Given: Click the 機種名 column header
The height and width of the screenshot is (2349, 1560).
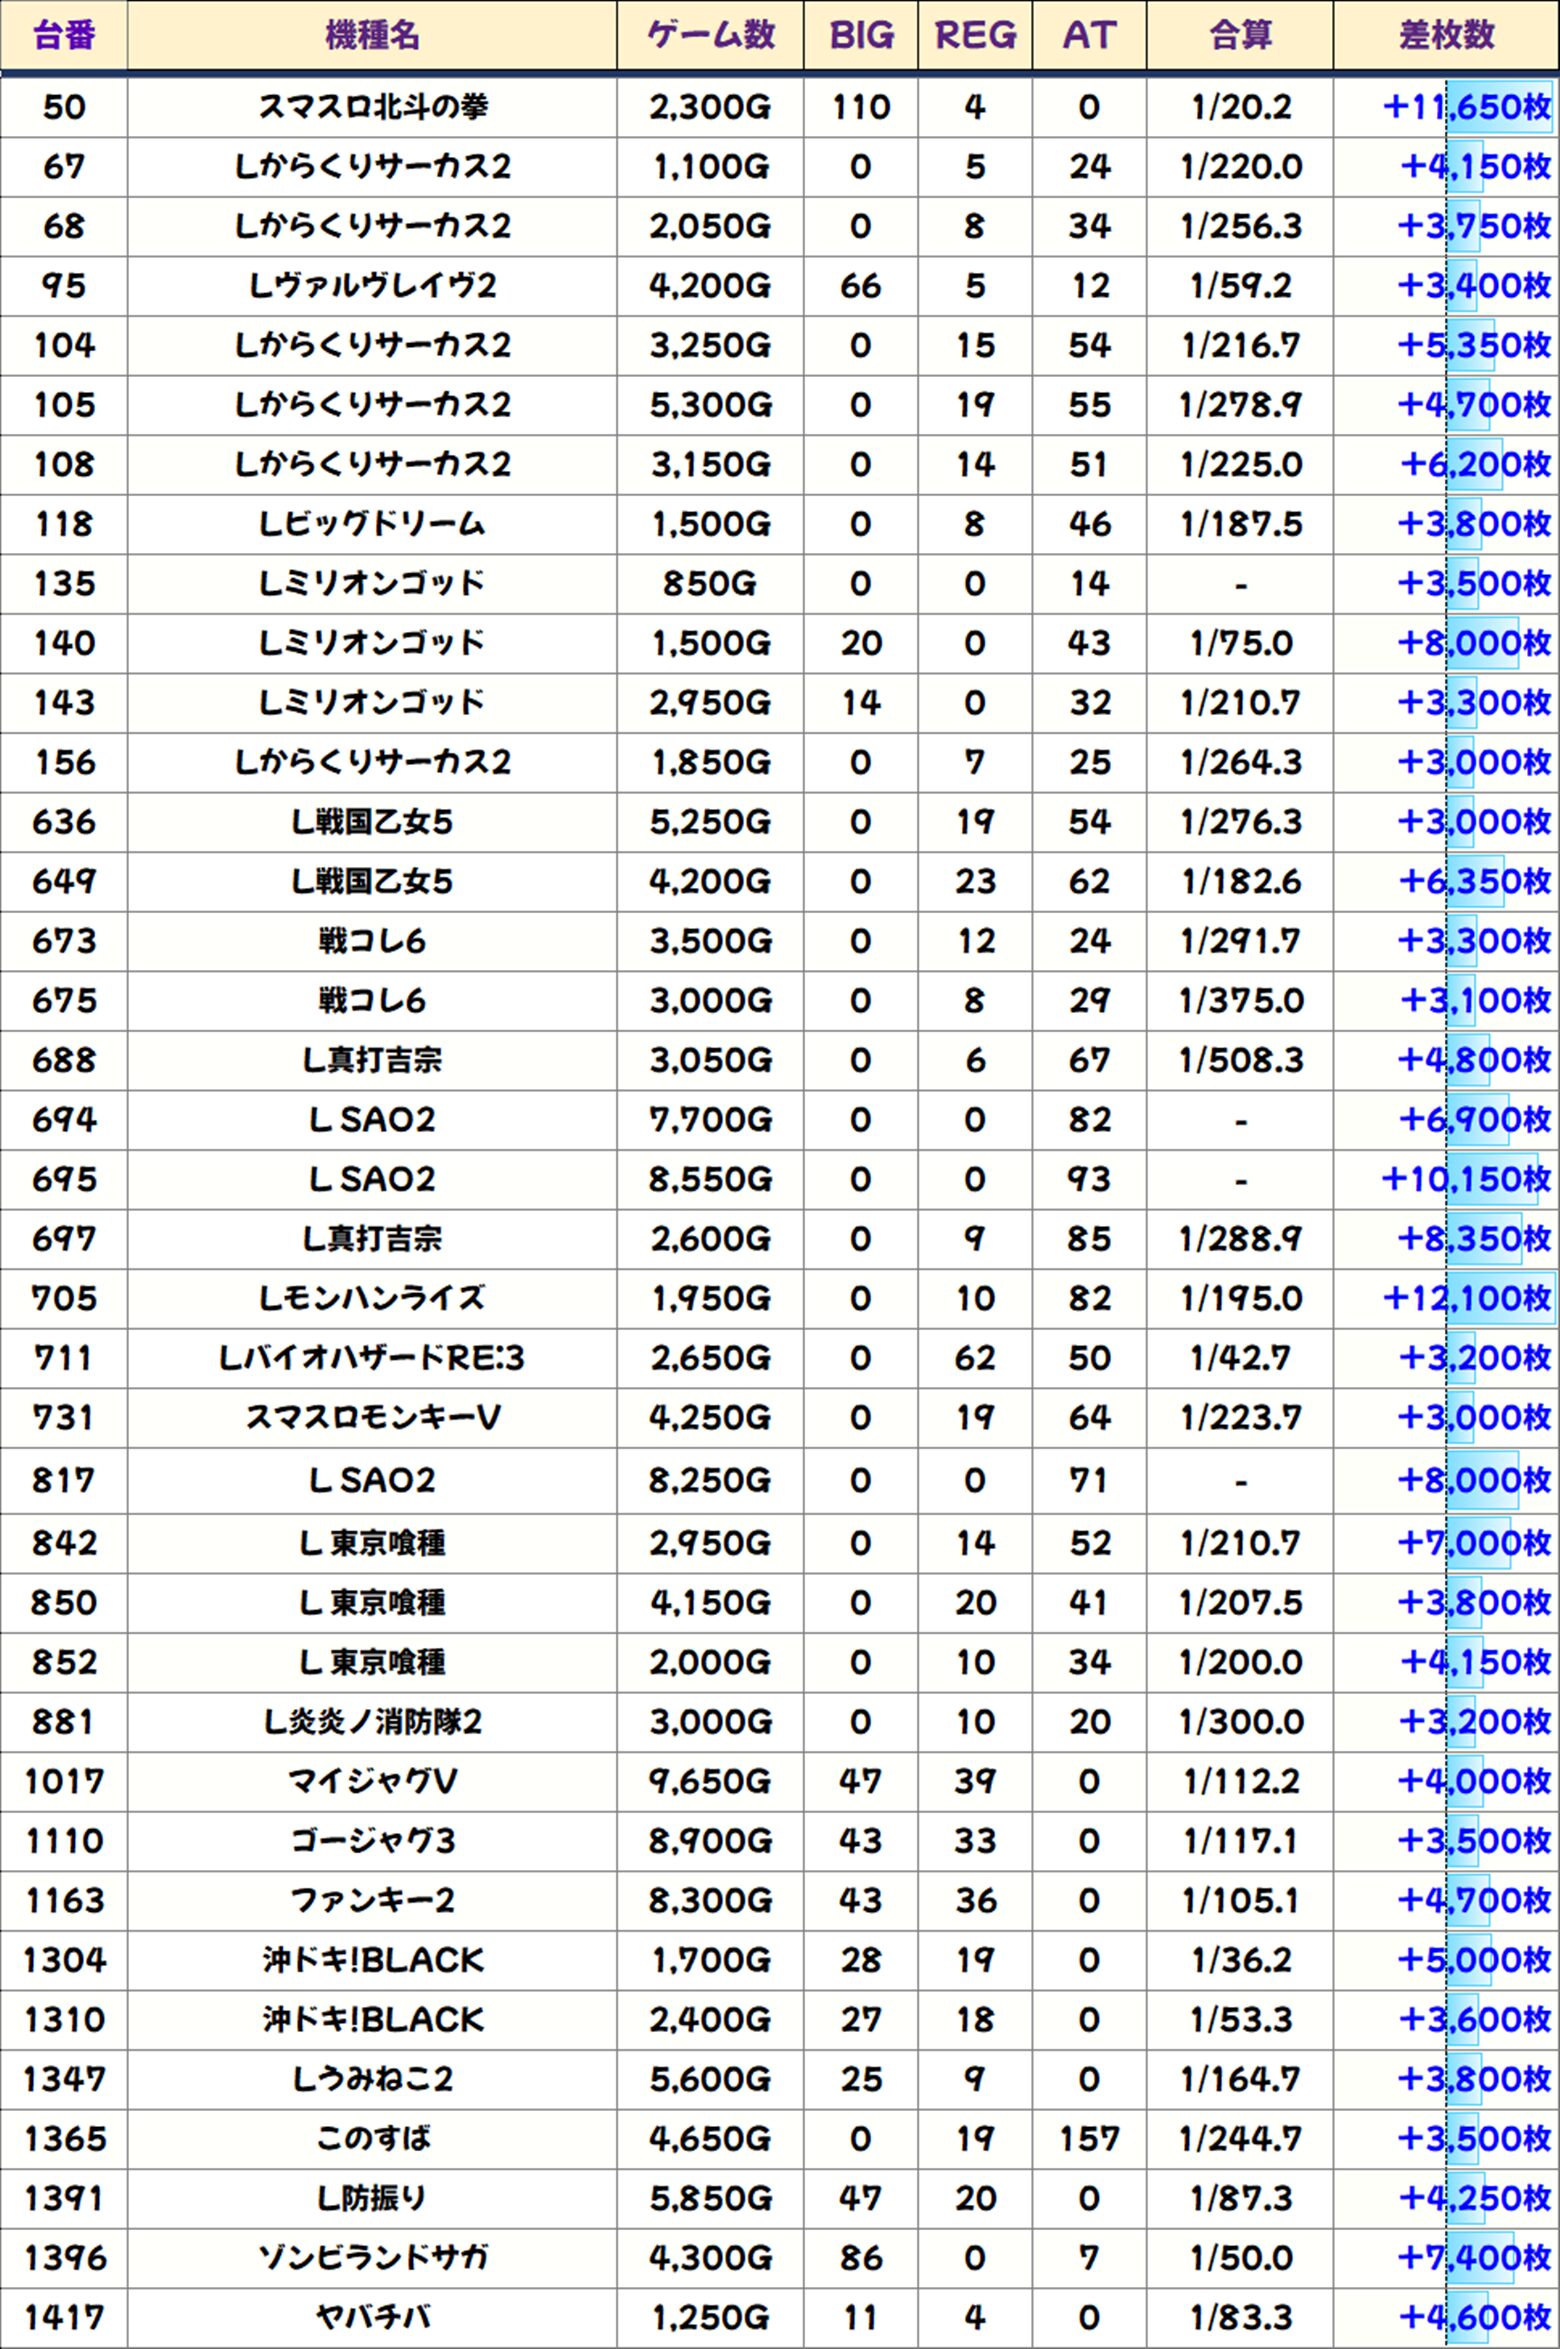Looking at the screenshot, I should click(372, 36).
